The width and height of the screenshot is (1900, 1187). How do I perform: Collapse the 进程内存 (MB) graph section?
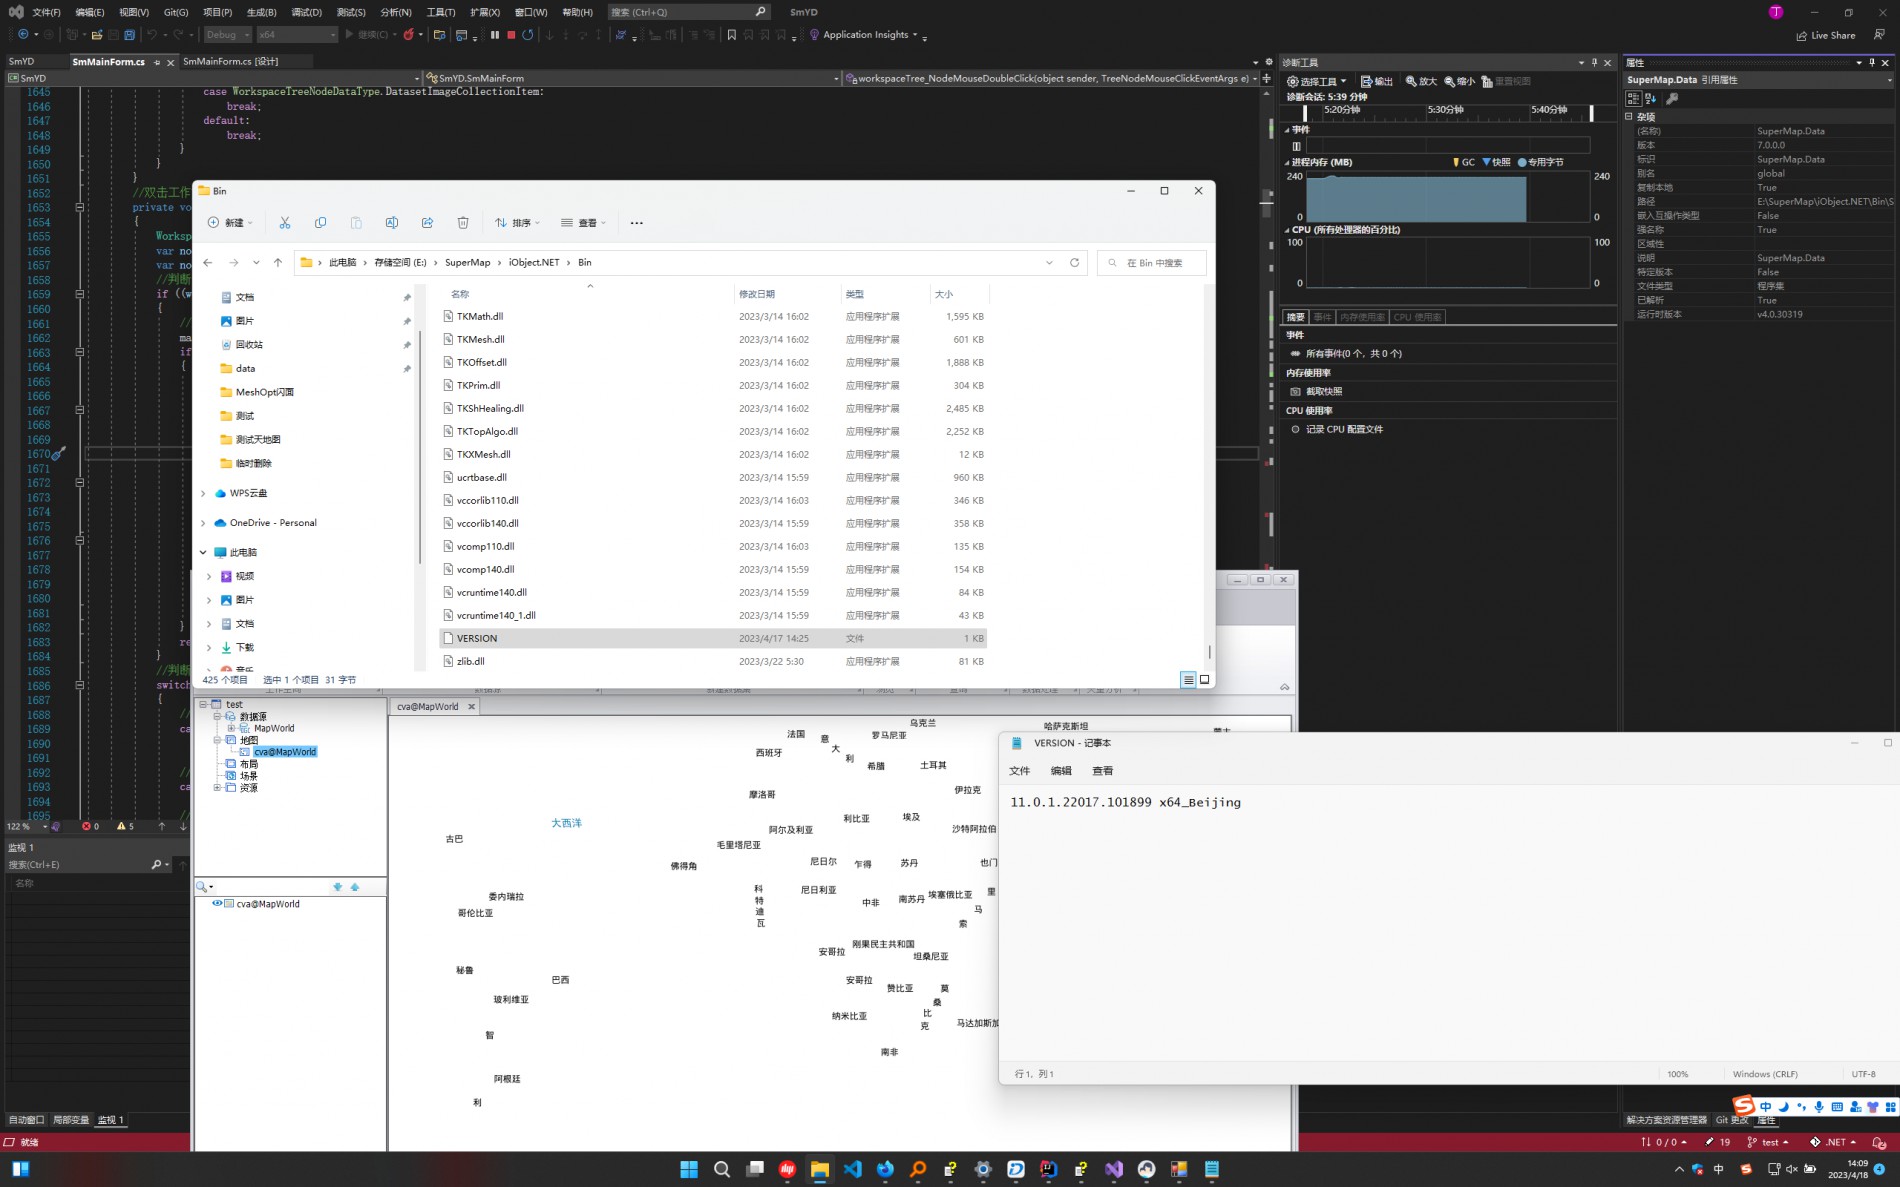coord(1287,162)
